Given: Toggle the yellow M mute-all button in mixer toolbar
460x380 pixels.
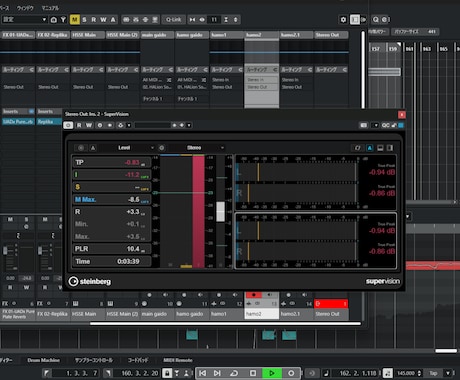Looking at the screenshot, I should (75, 20).
